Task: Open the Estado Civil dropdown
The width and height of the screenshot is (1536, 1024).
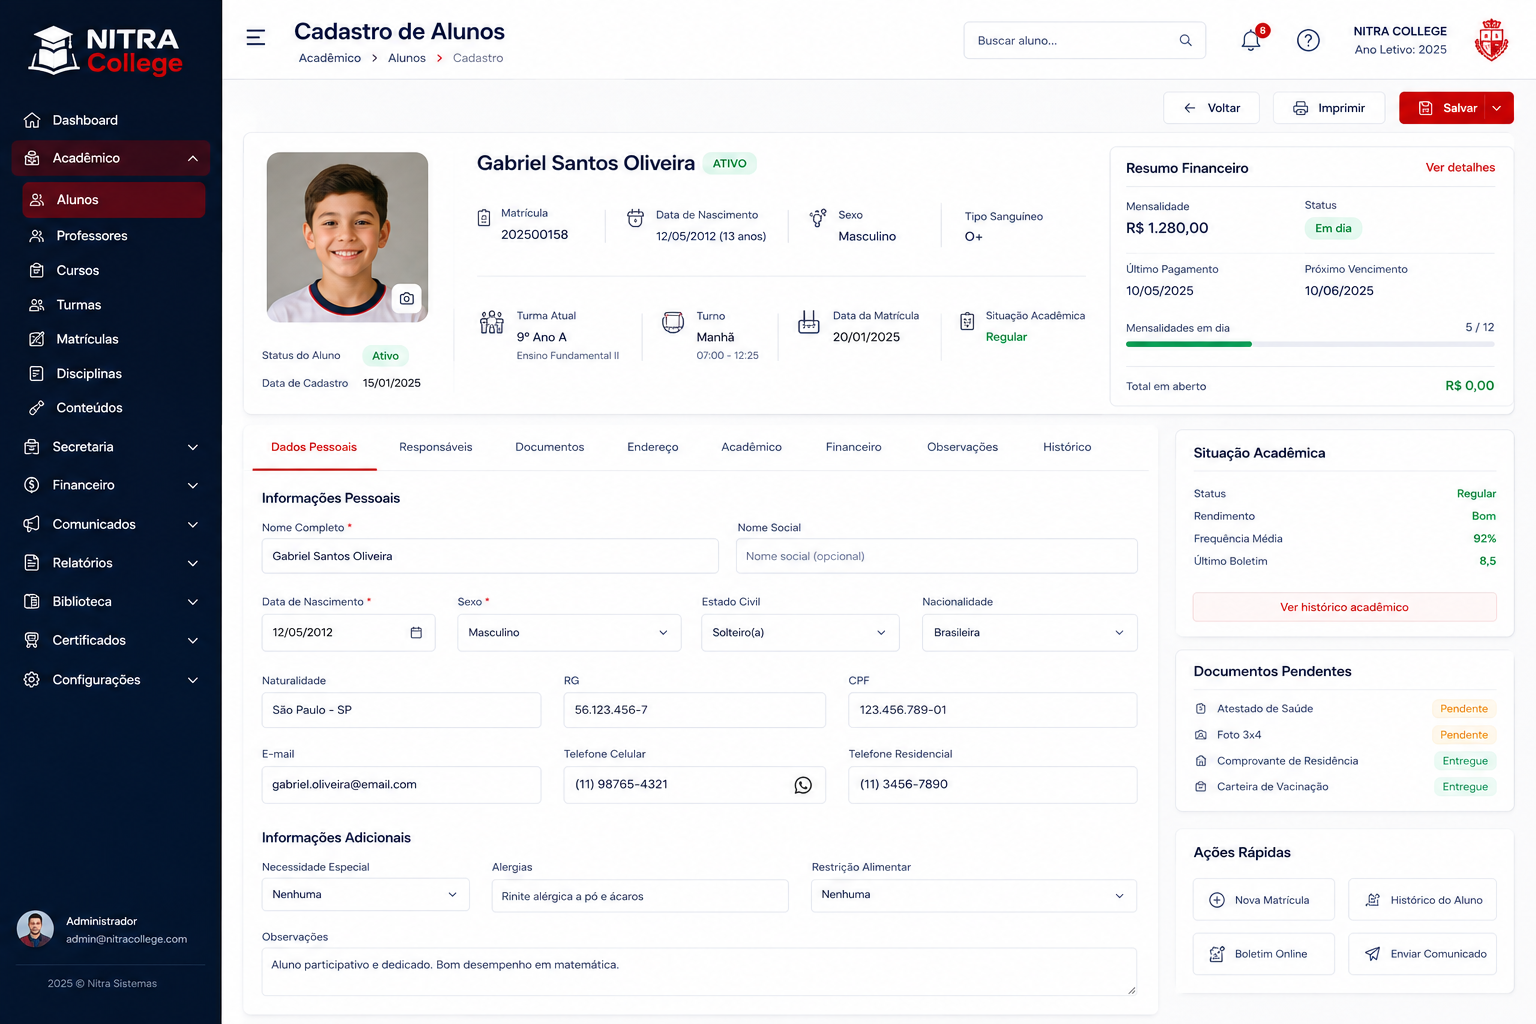Action: pos(800,633)
